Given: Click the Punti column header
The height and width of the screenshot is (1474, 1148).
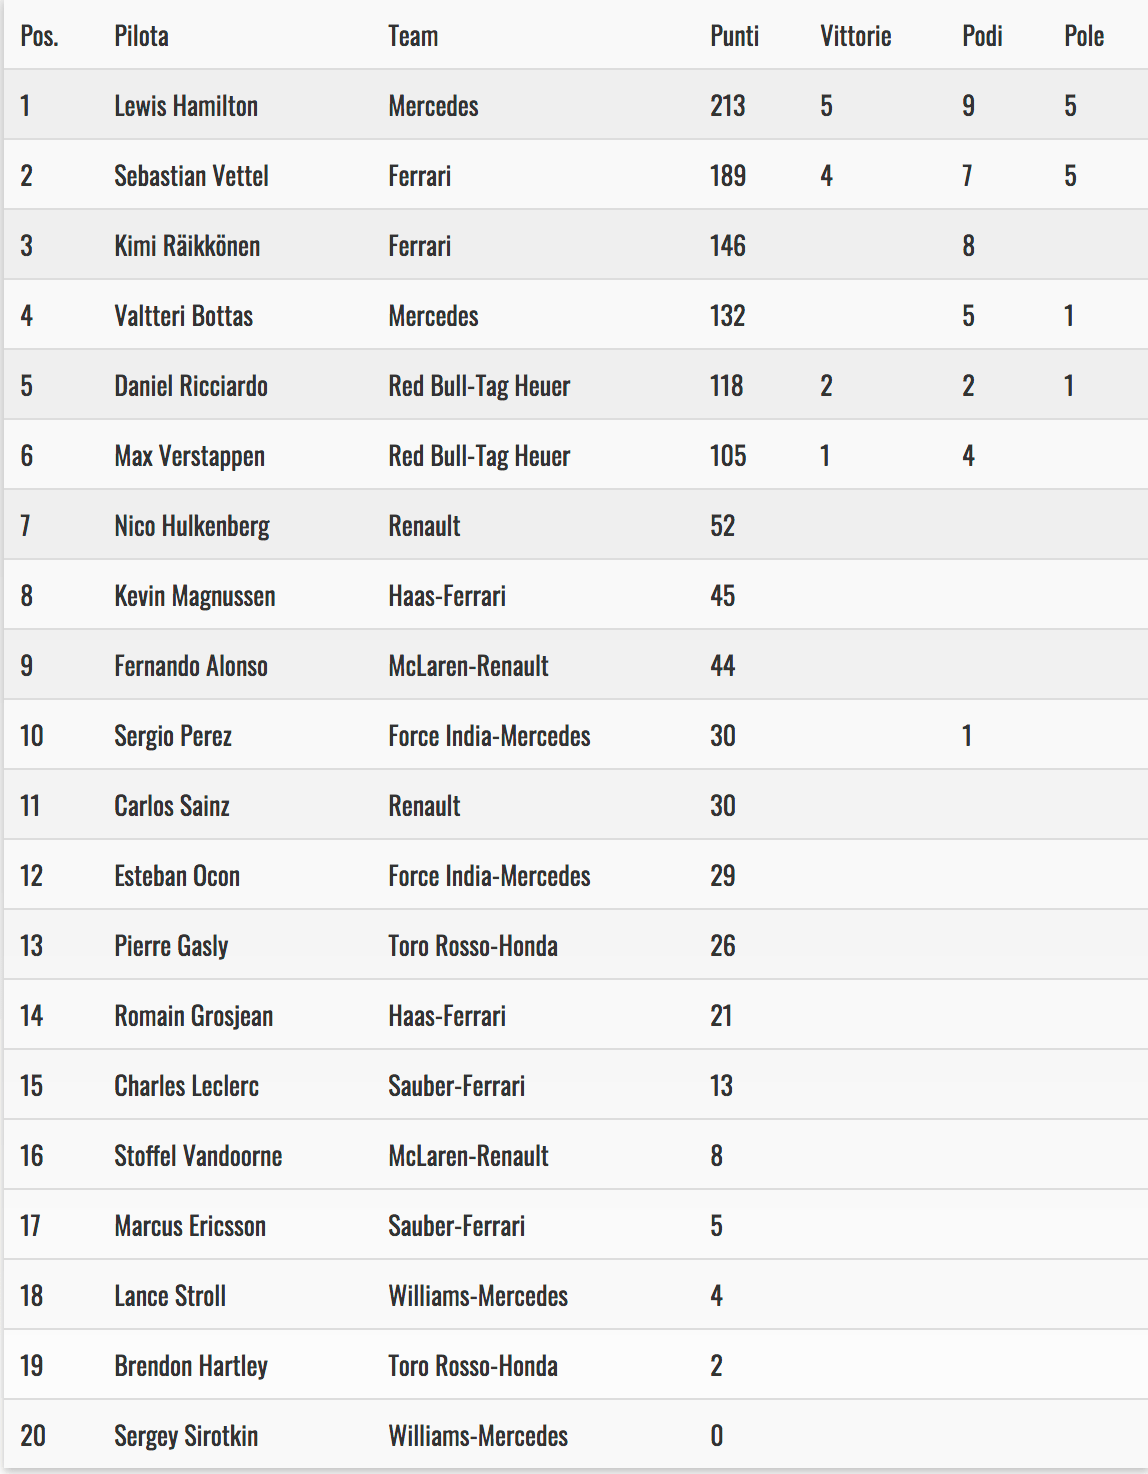Looking at the screenshot, I should 734,37.
